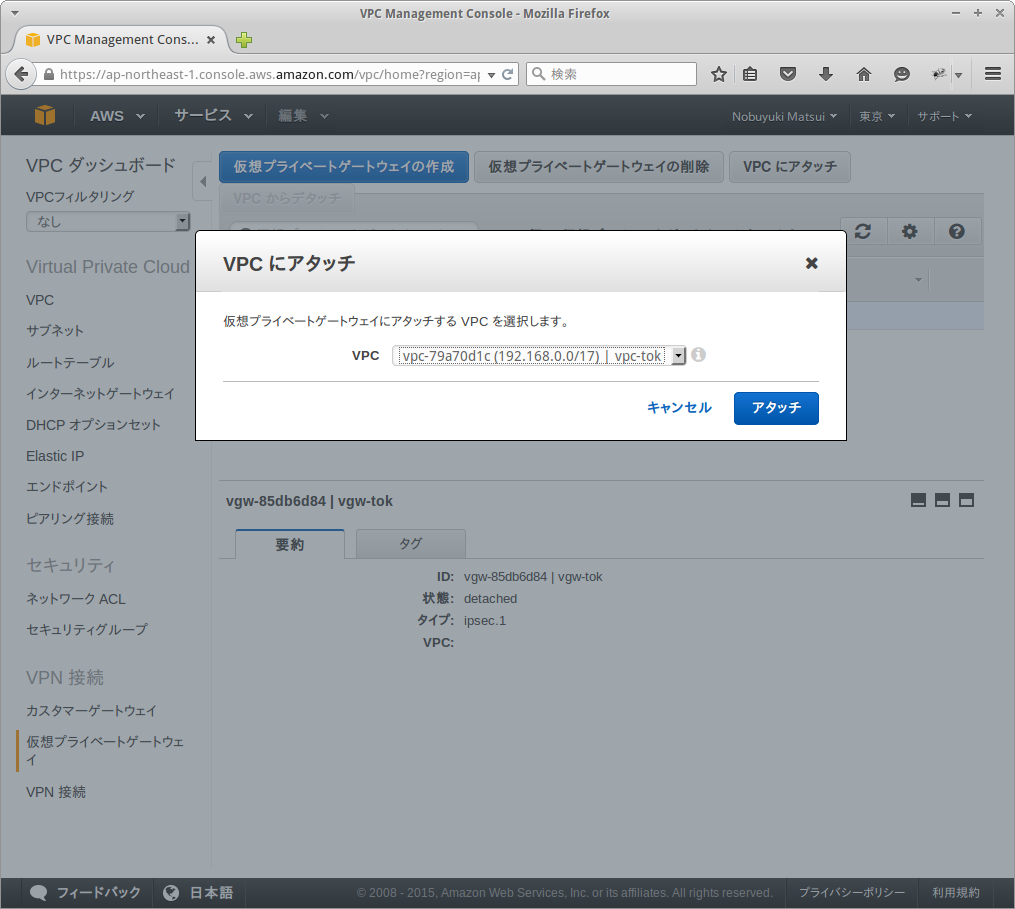Select the minimize detail pane layout icon
This screenshot has width=1015, height=909.
[918, 500]
